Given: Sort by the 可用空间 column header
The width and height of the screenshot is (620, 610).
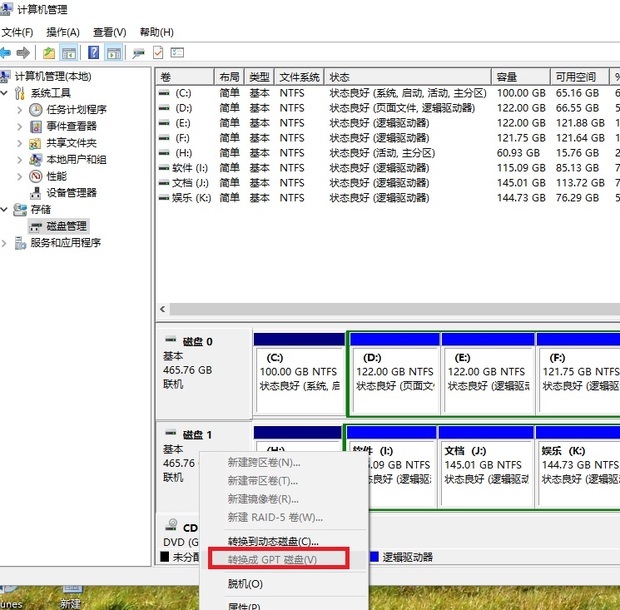Looking at the screenshot, I should (579, 77).
